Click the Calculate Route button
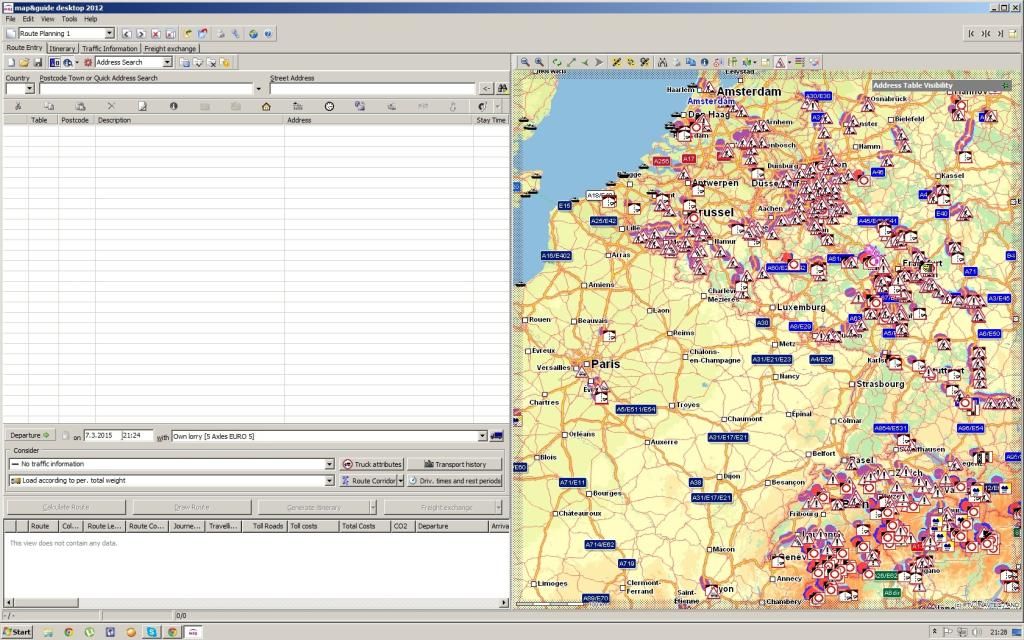This screenshot has width=1024, height=640. coord(65,507)
